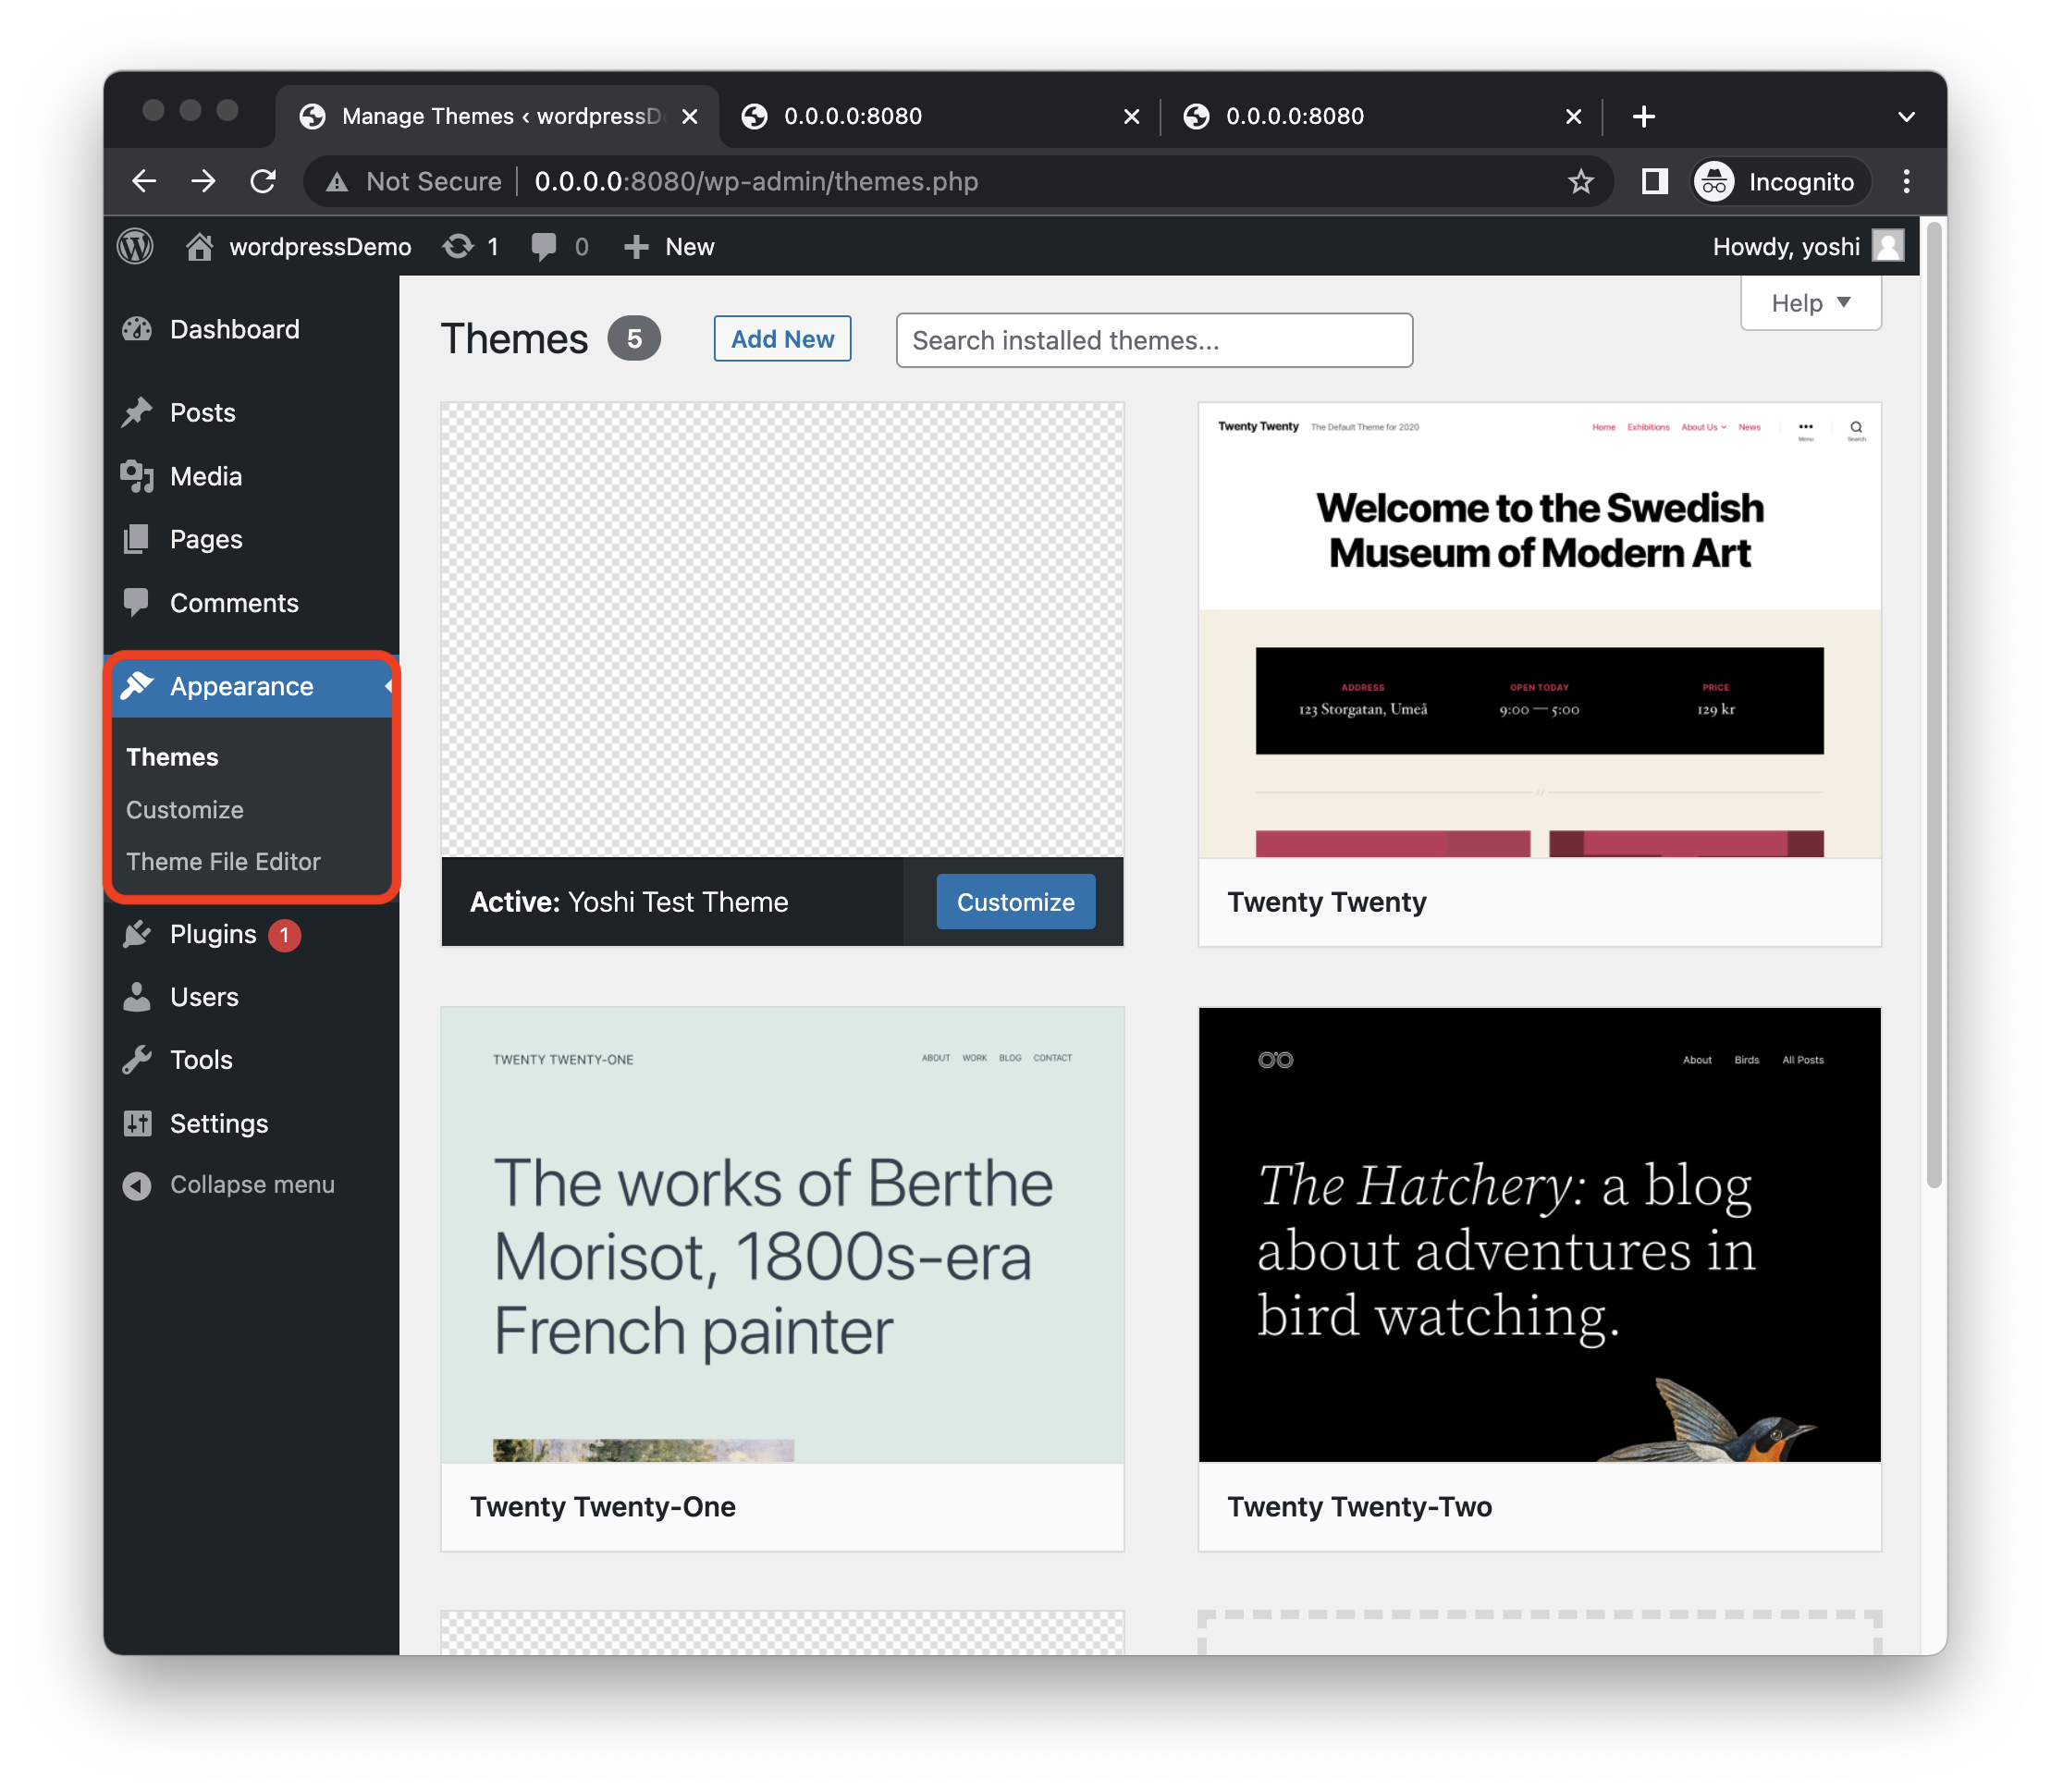Open the Twenty Twenty-Two theme thumbnail

tap(1538, 1234)
